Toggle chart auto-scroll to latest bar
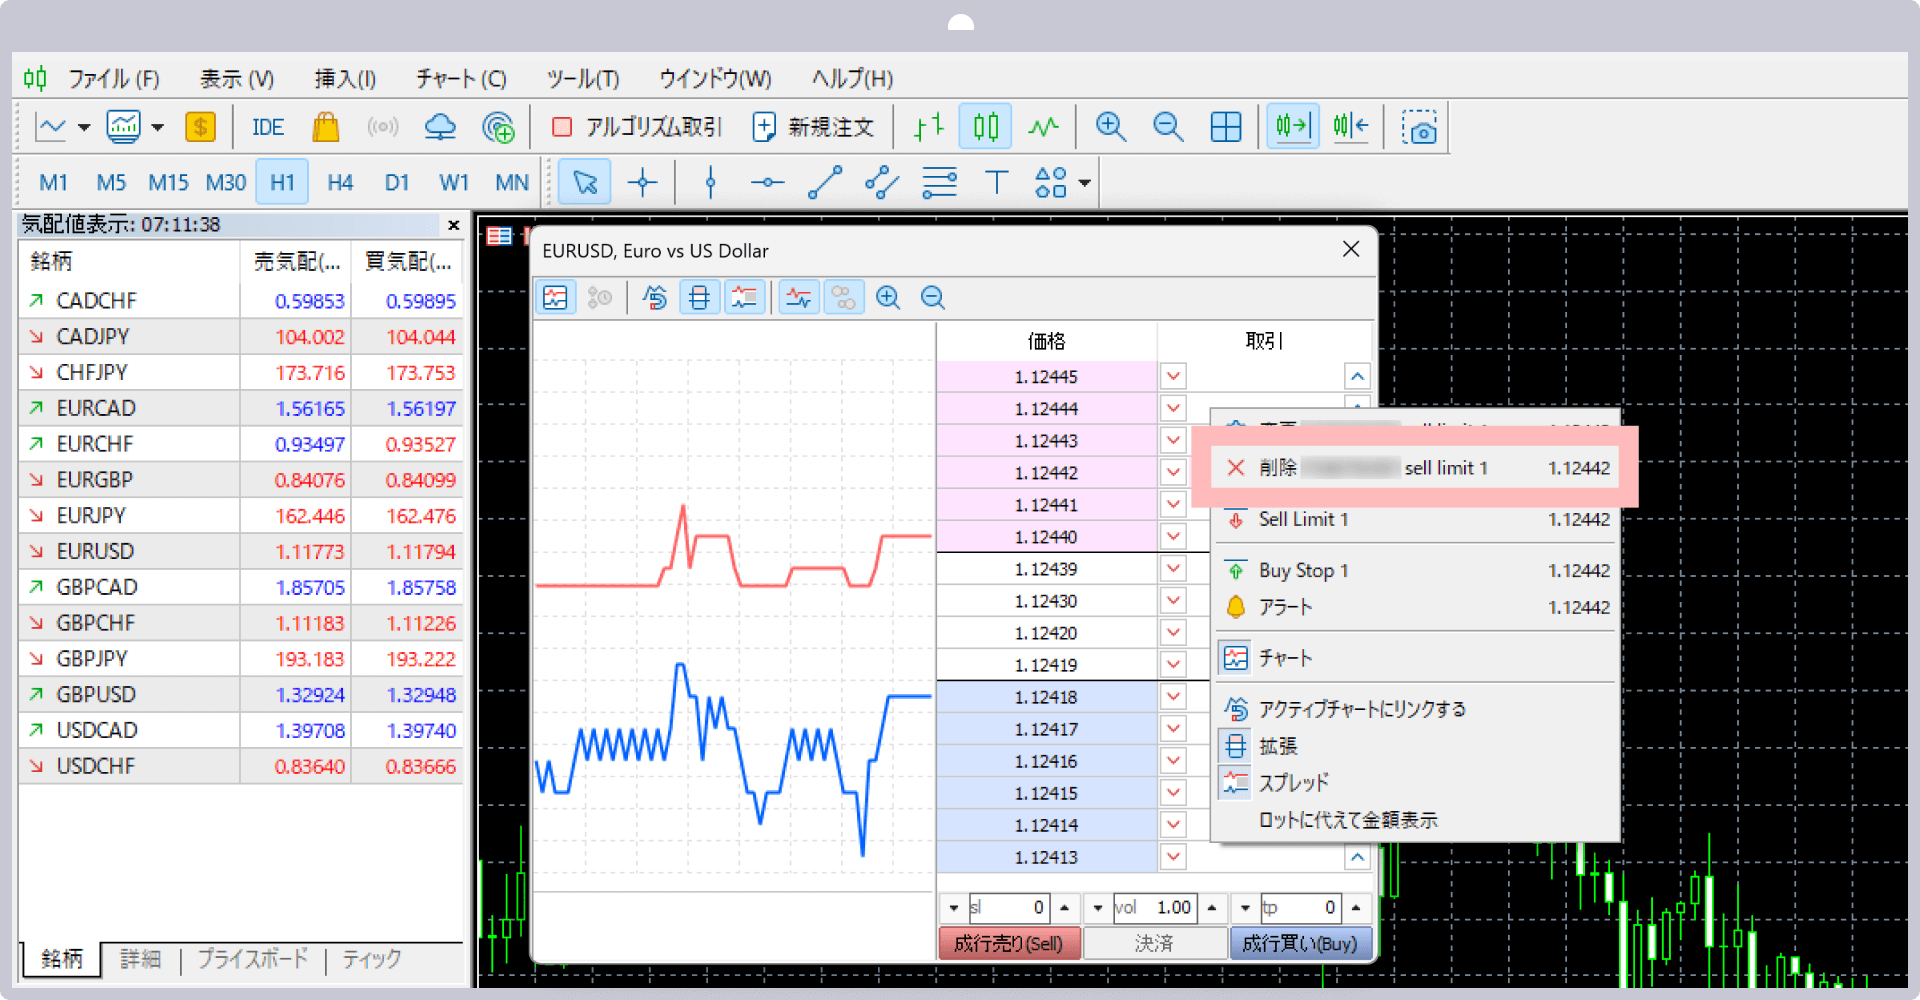Screen dimensions: 1920x1000 pyautogui.click(x=1292, y=127)
